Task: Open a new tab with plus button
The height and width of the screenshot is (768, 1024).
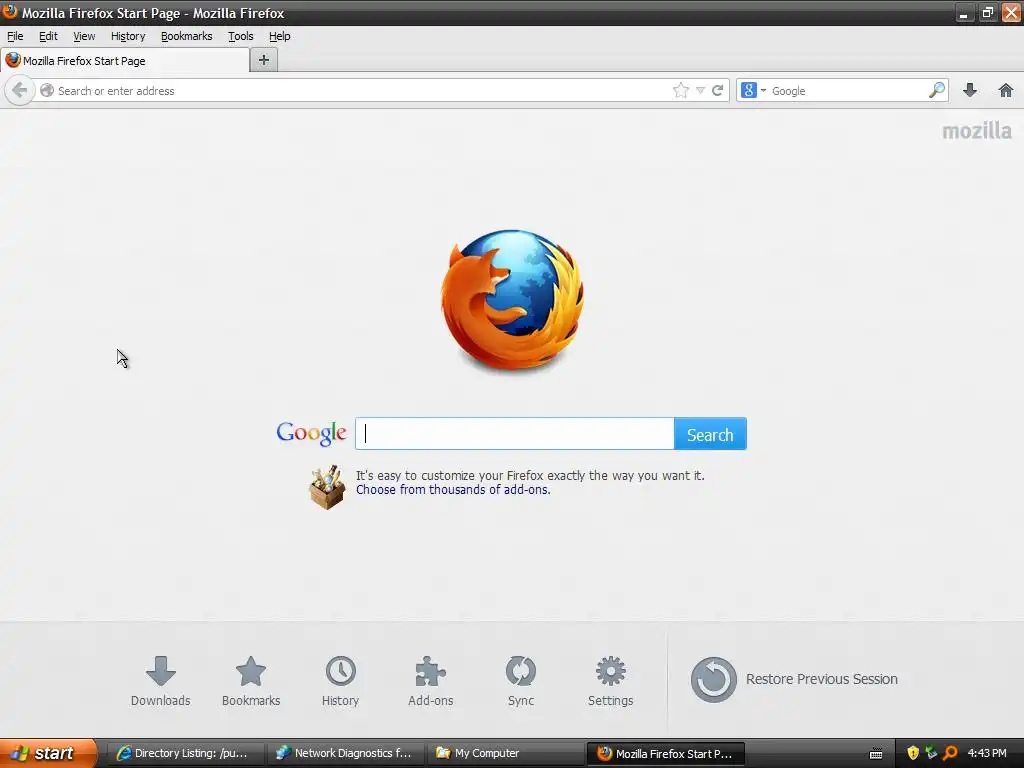Action: coord(264,60)
